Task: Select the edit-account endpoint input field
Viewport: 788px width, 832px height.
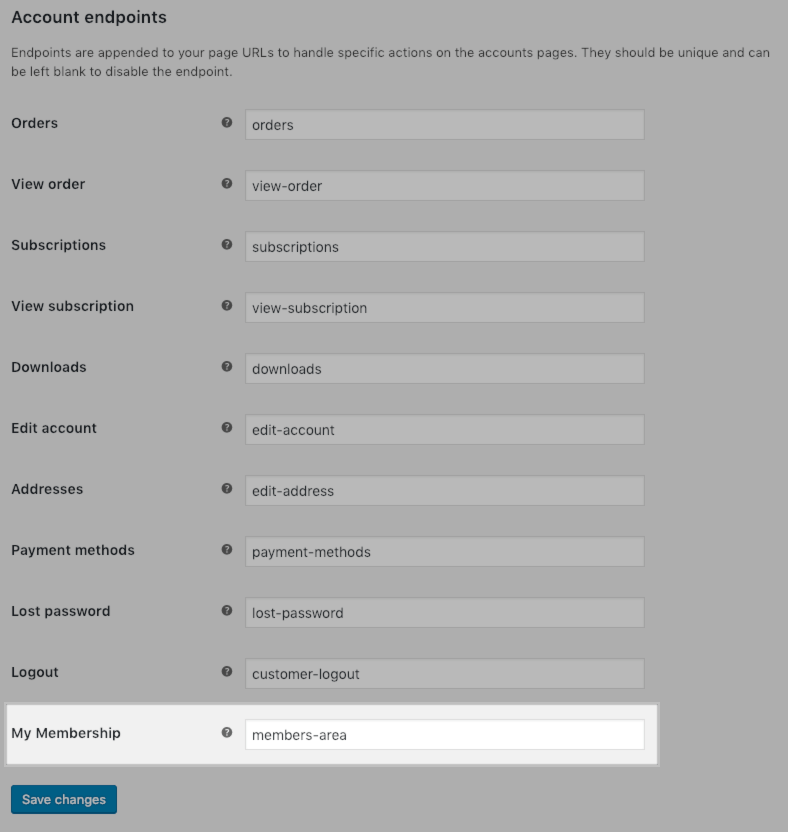Action: (444, 429)
